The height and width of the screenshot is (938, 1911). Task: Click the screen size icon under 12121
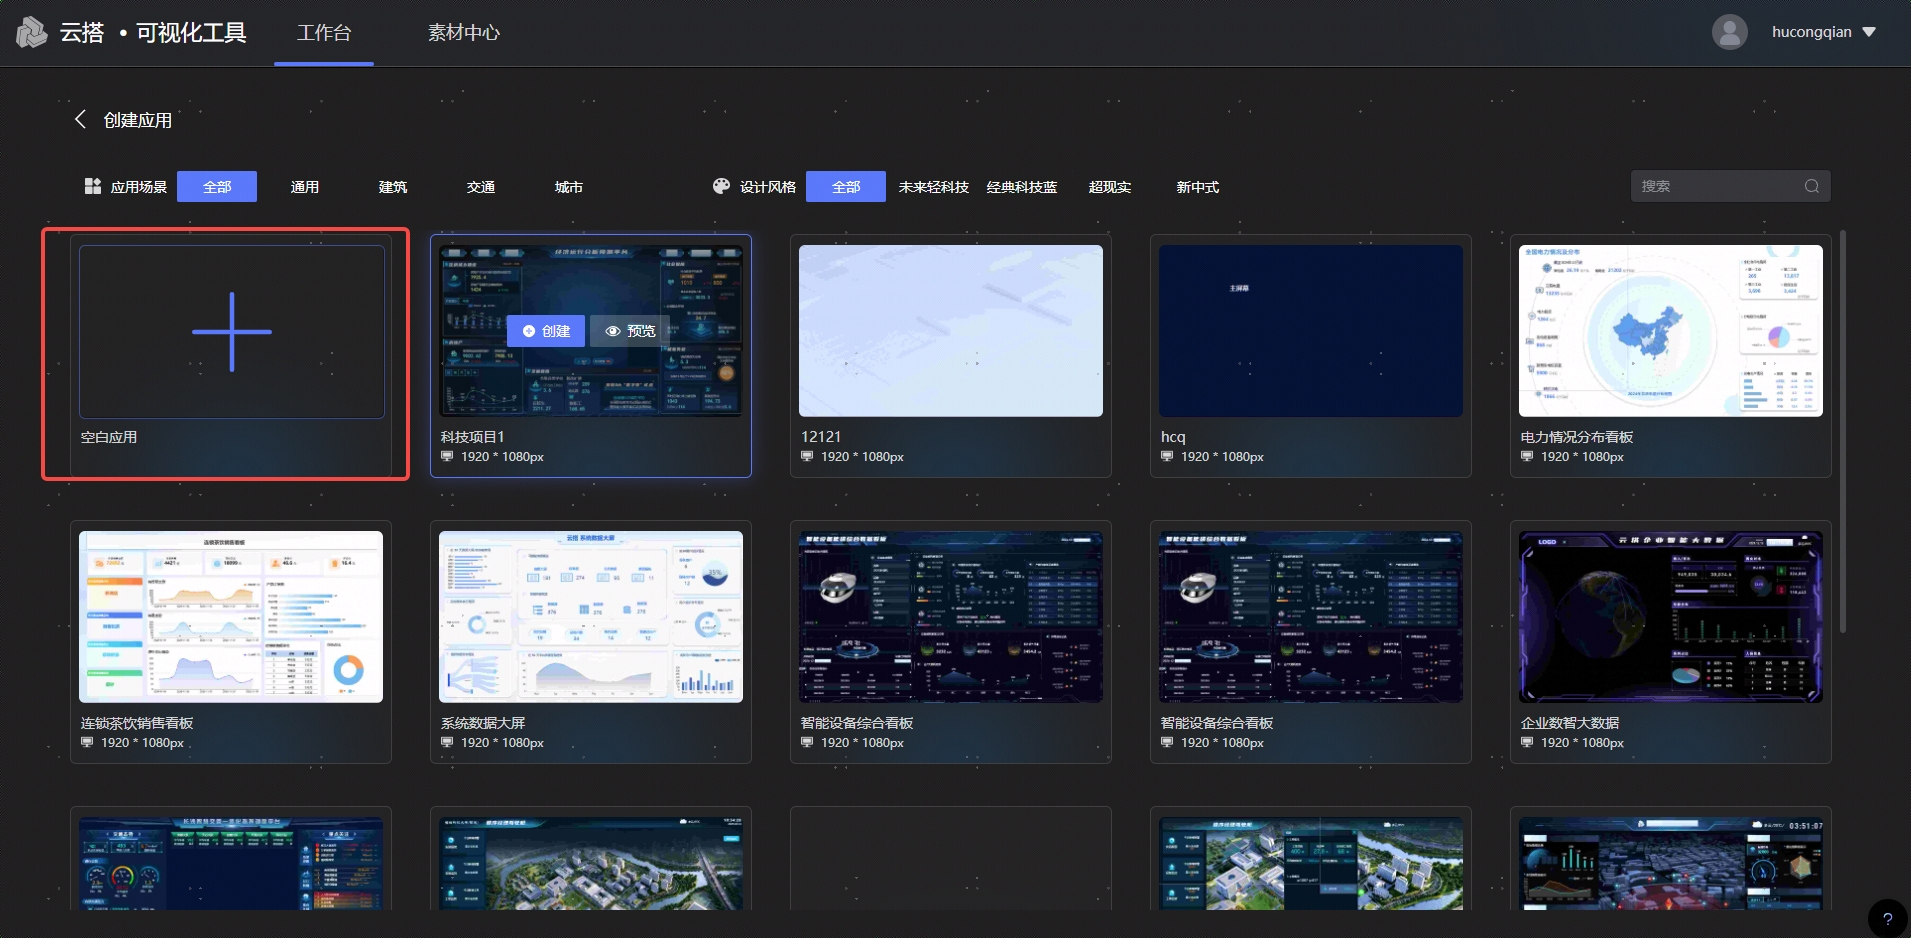807,456
